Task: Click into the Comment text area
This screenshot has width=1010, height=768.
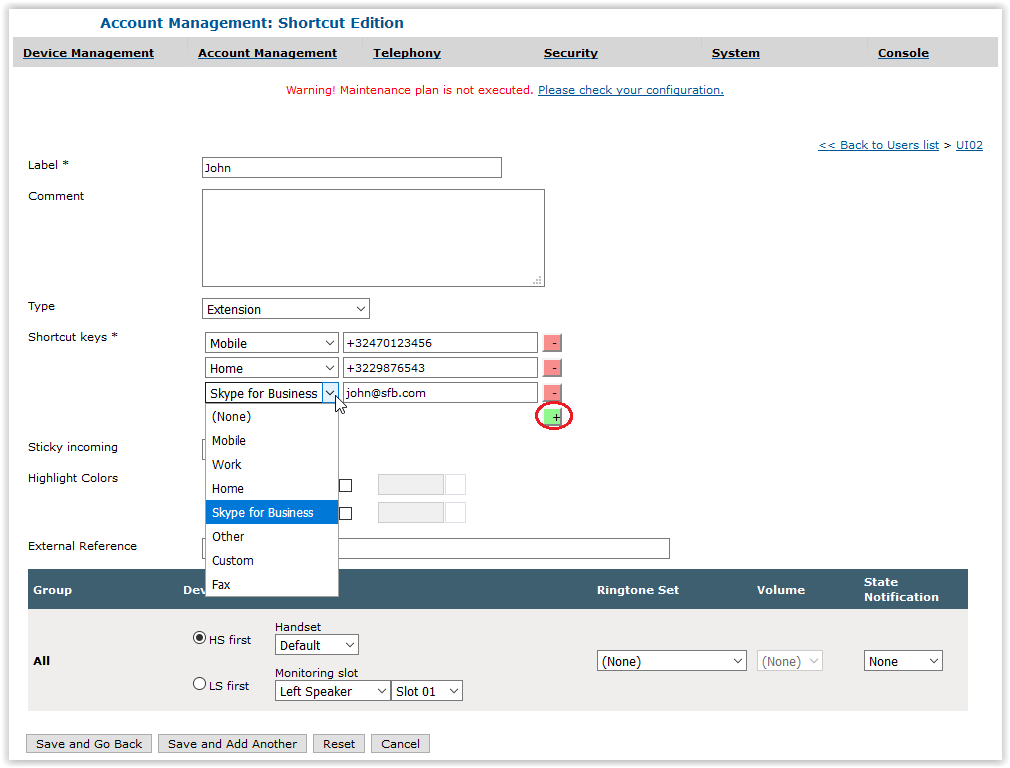Action: click(x=373, y=238)
